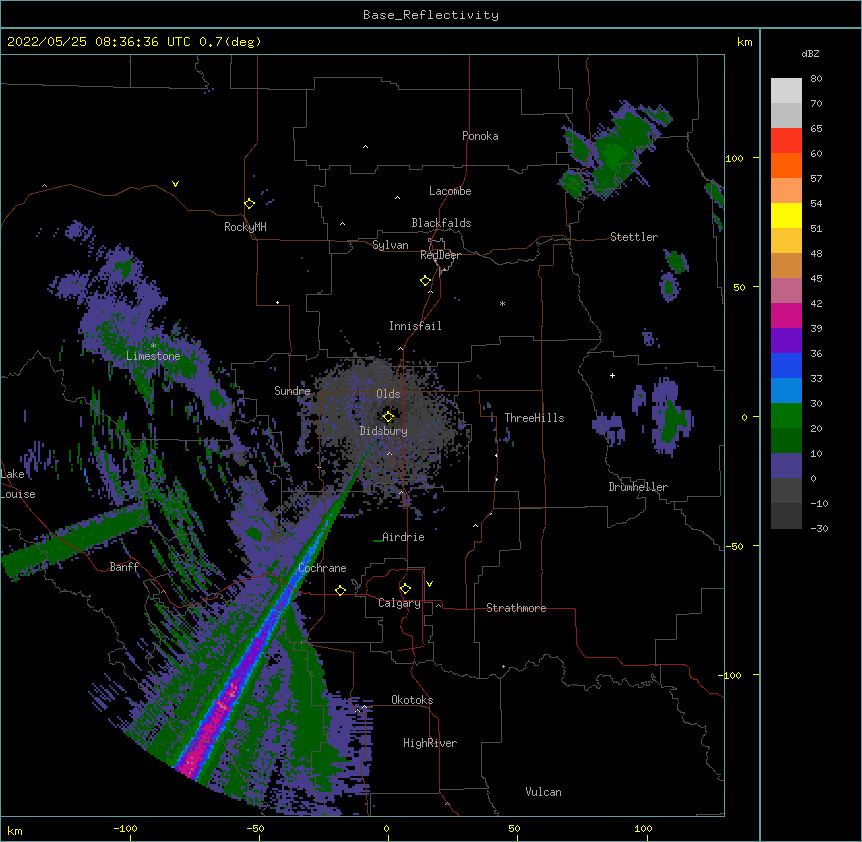Click the yellow diamond marker below Cochrane
Image resolution: width=862 pixels, height=842 pixels.
coord(340,590)
